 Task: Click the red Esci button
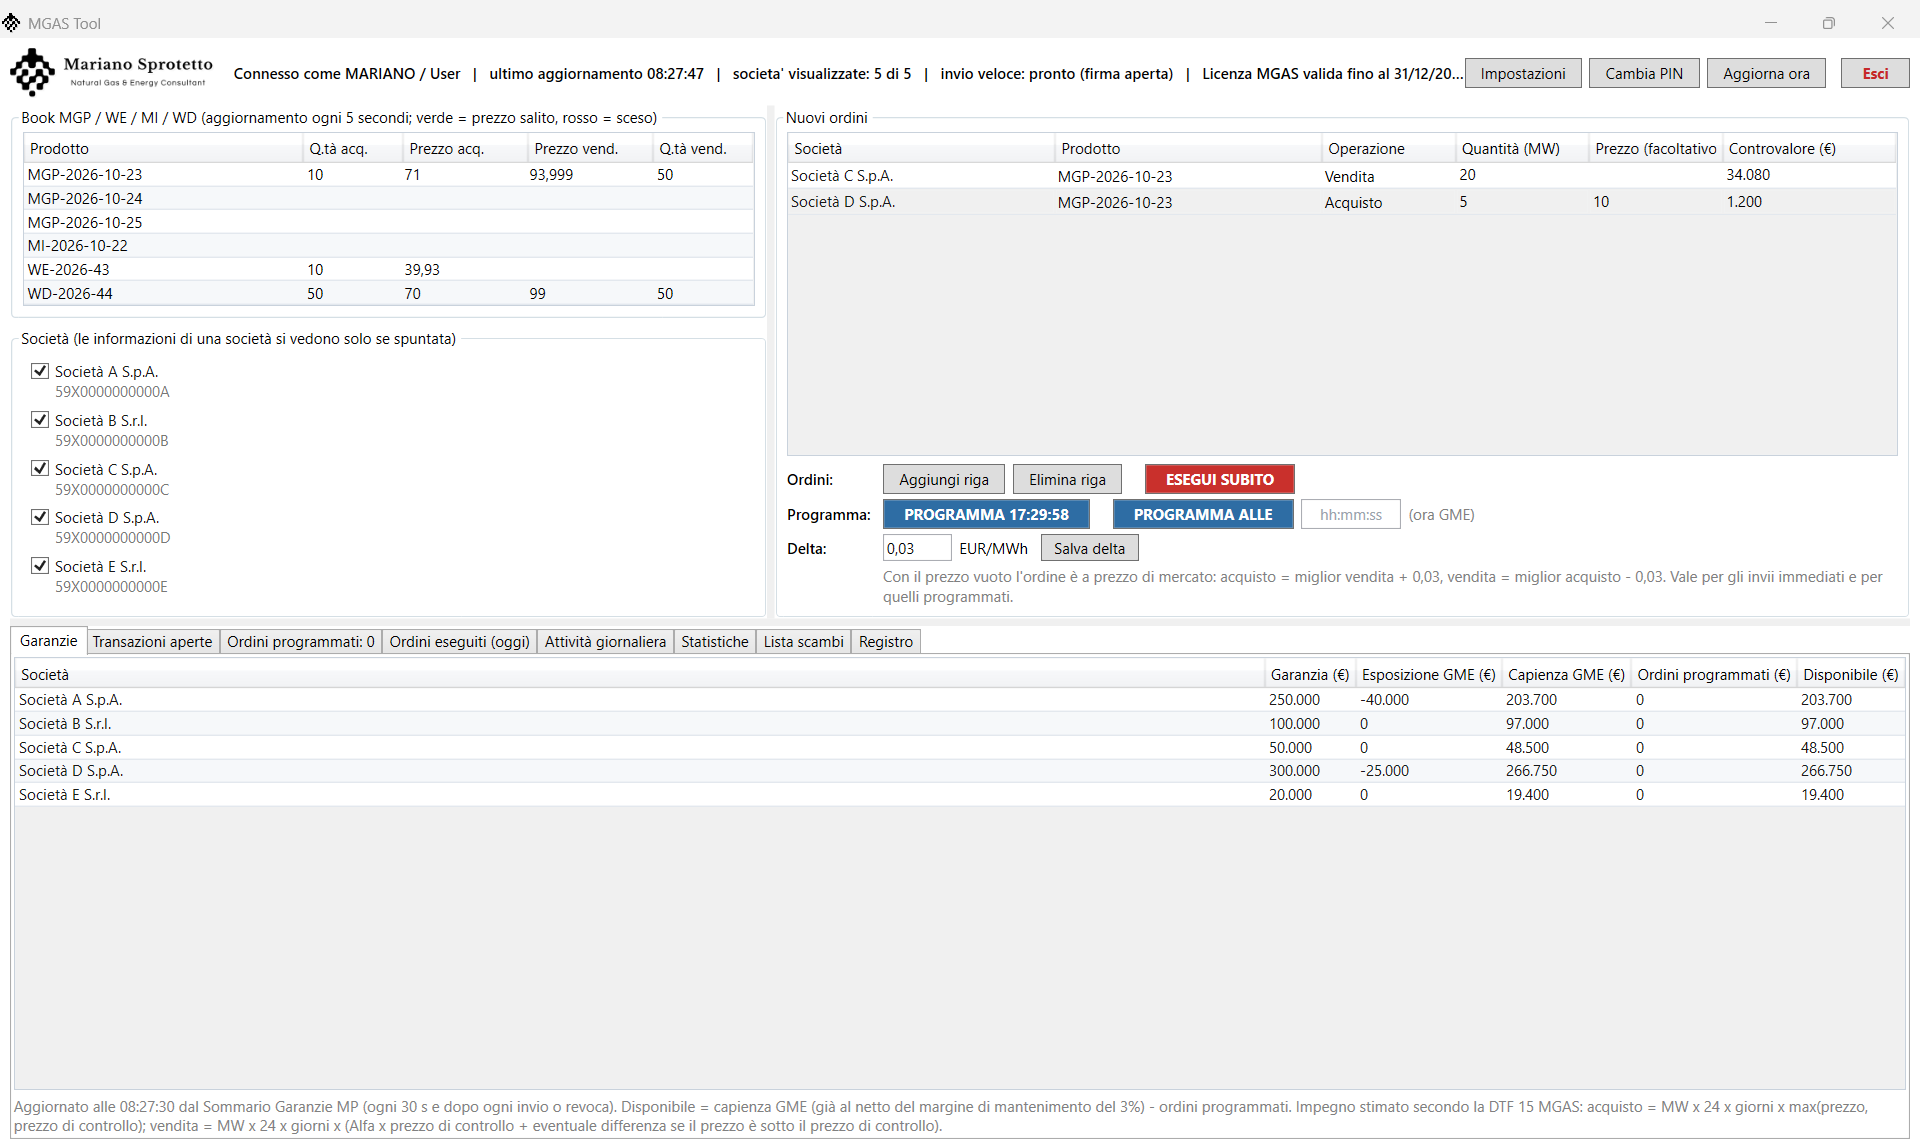pyautogui.click(x=1874, y=73)
